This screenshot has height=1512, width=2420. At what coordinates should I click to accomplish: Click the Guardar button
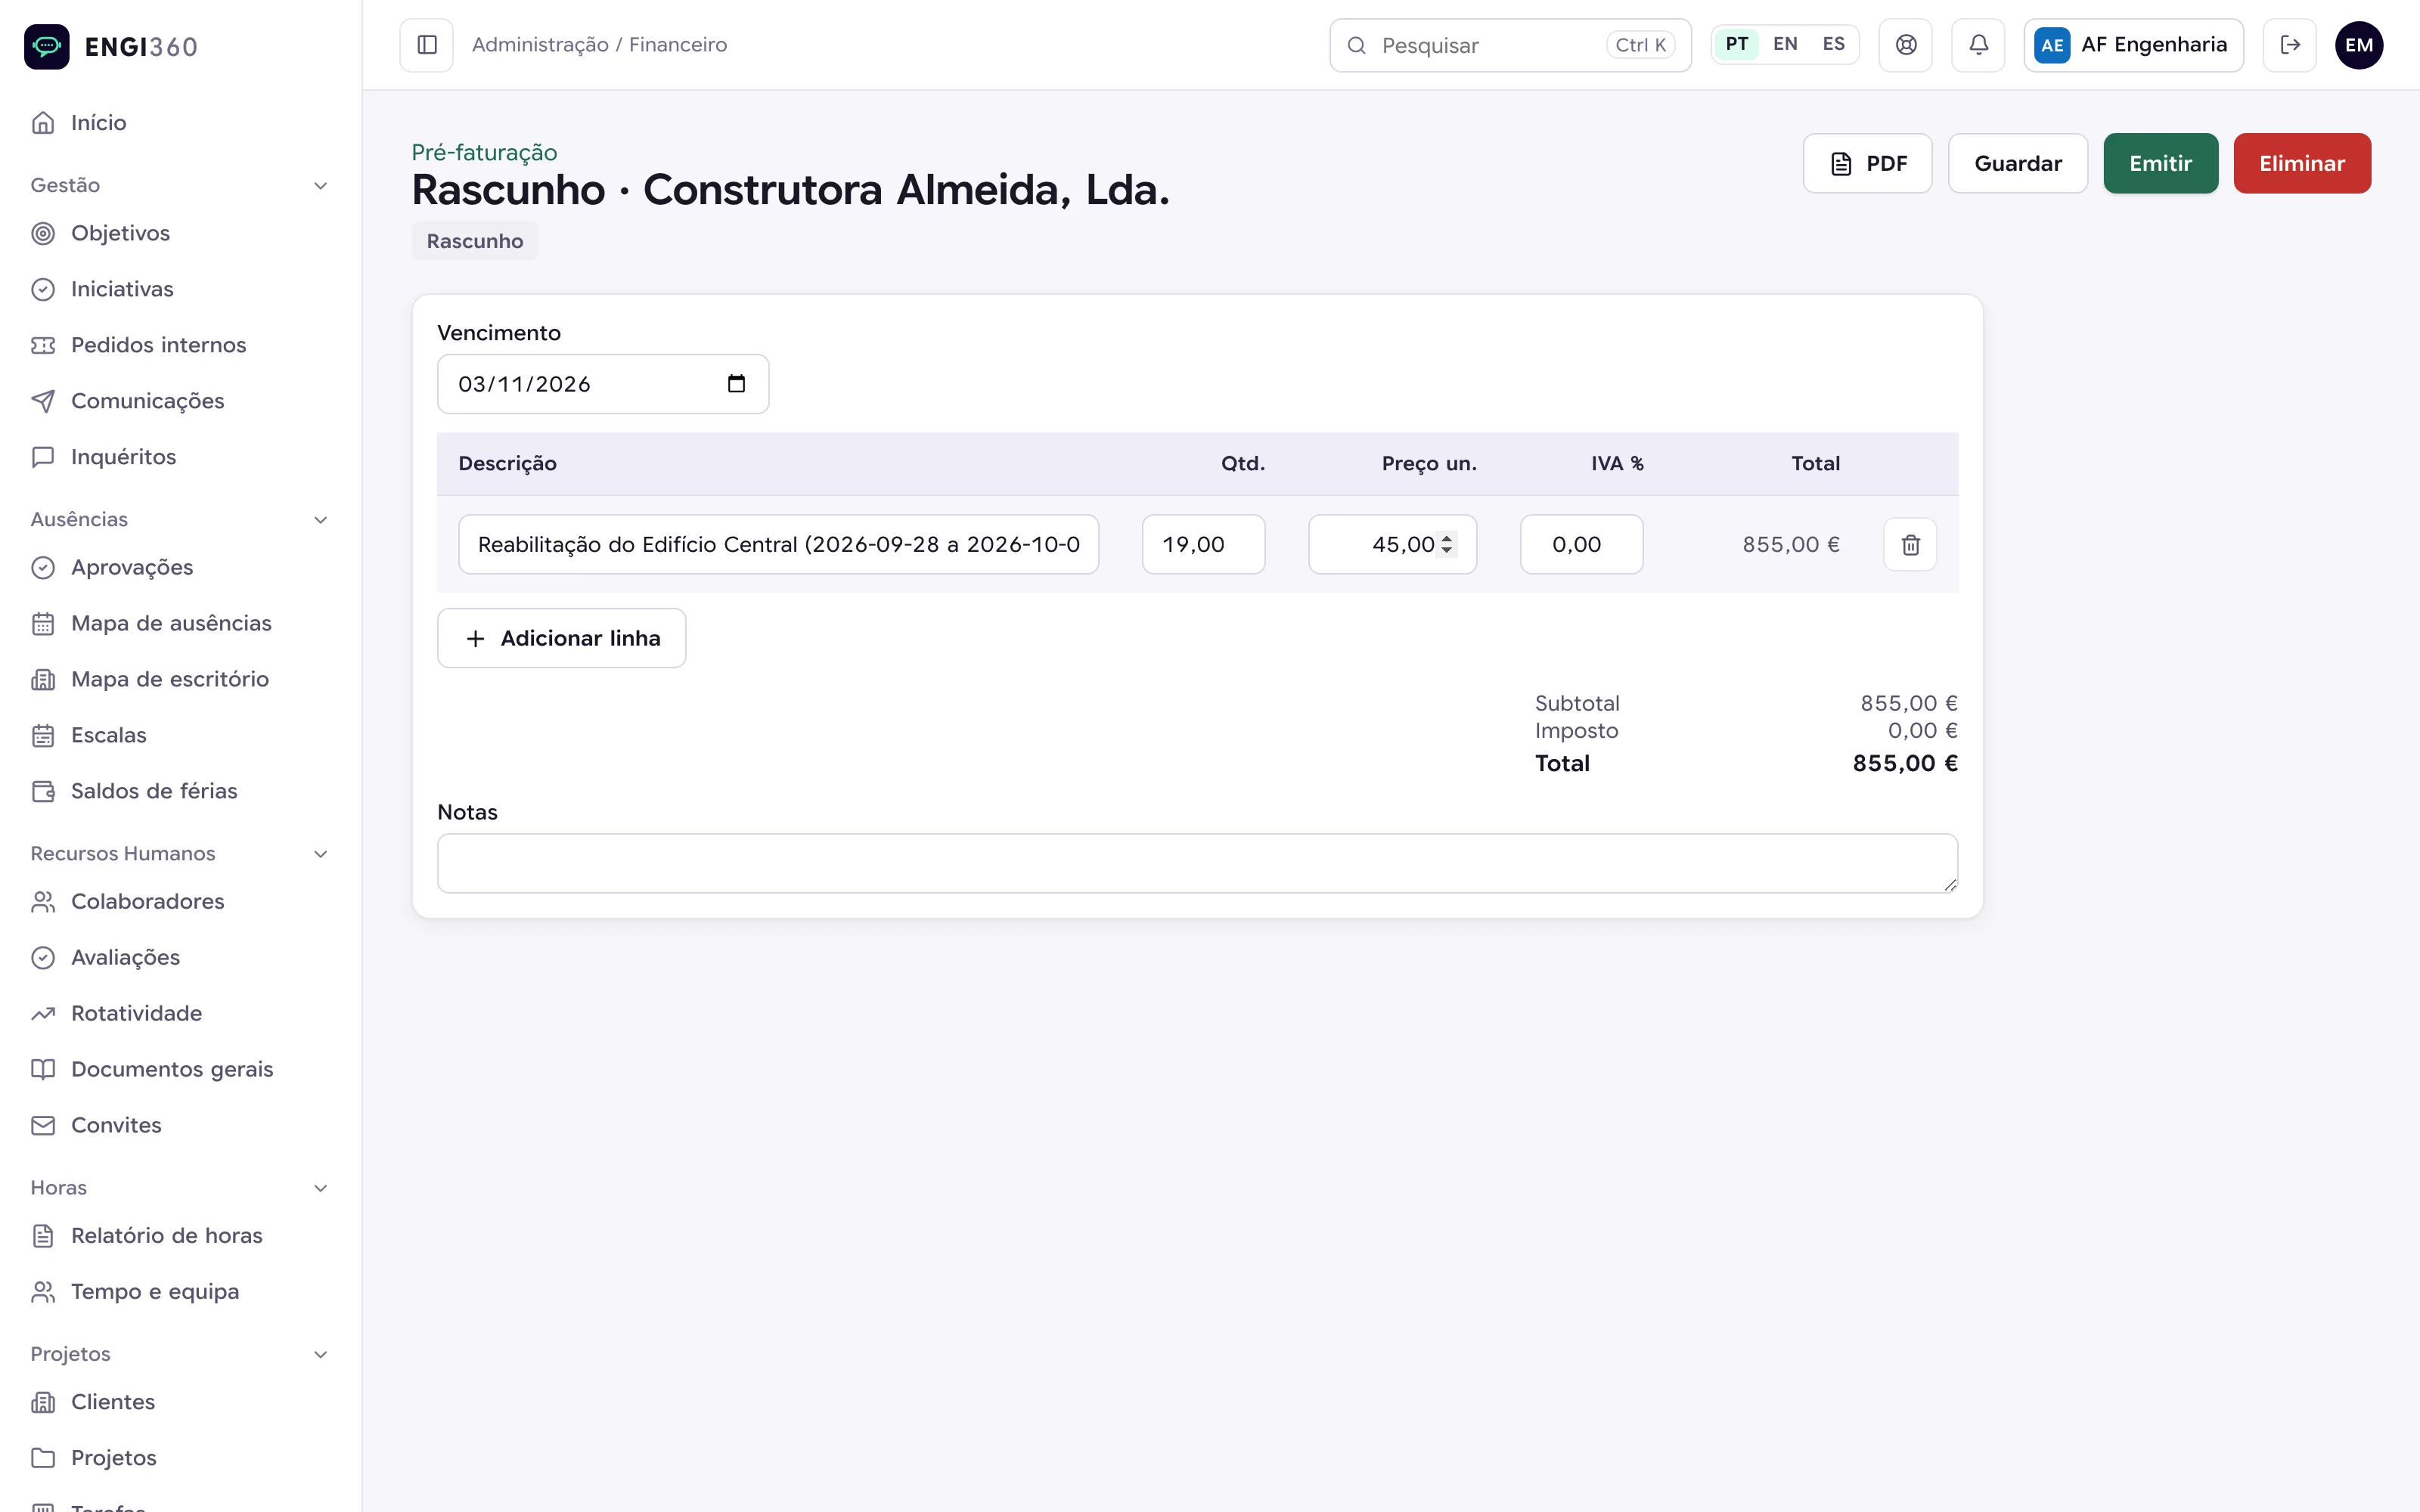point(2017,163)
